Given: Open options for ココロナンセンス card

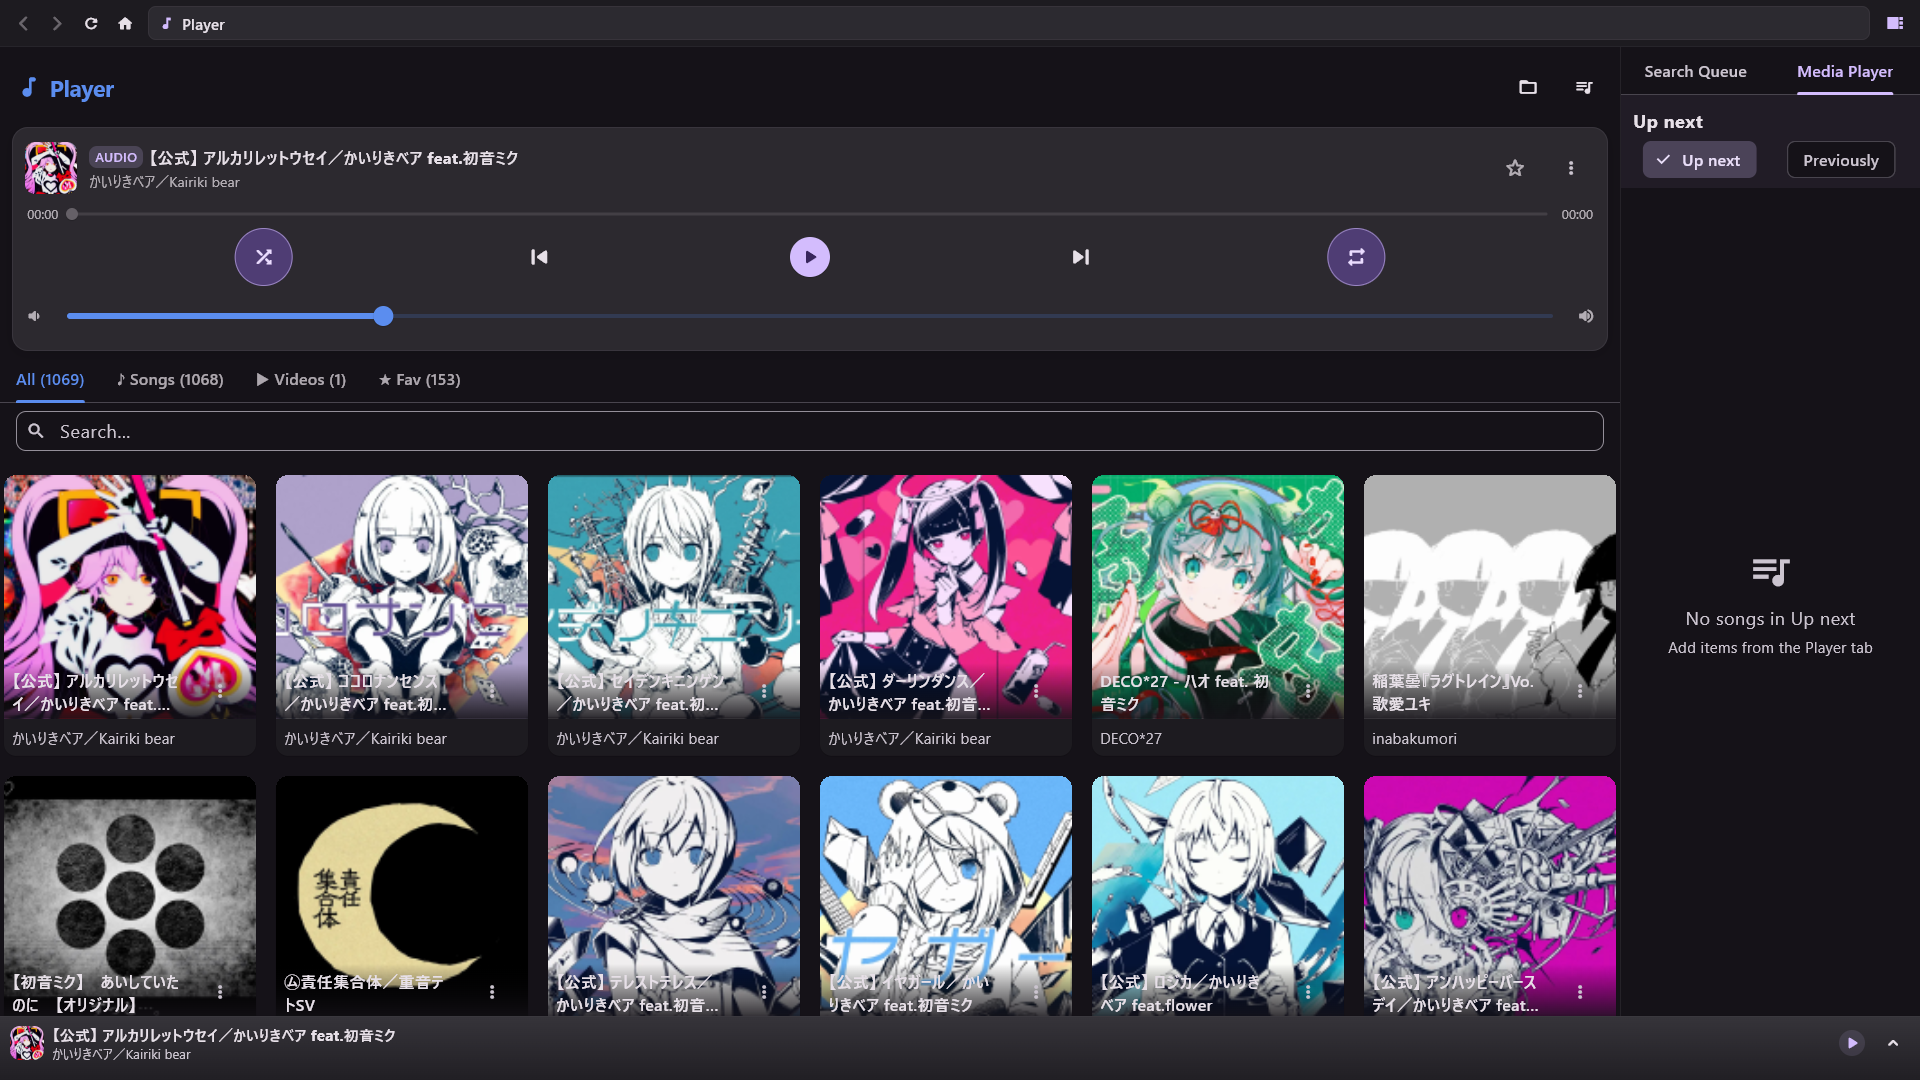Looking at the screenshot, I should tap(492, 691).
